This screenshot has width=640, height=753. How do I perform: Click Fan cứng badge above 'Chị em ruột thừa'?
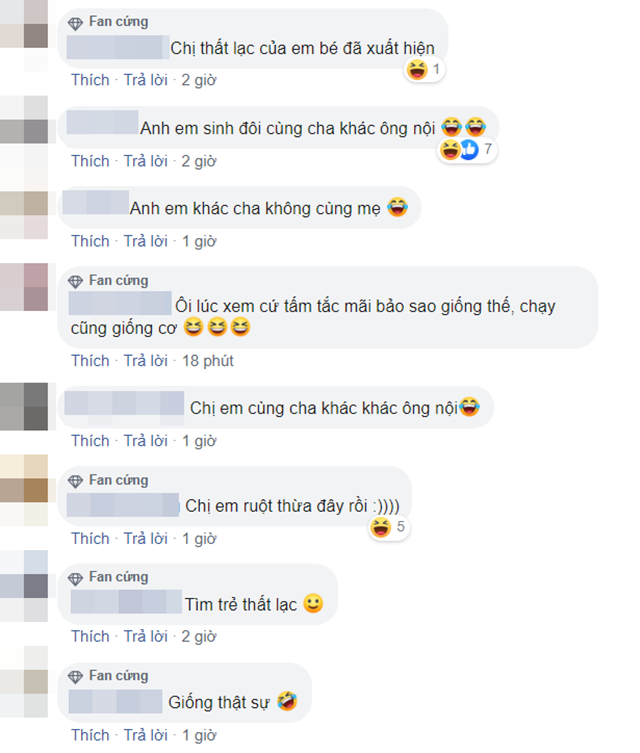(x=108, y=481)
